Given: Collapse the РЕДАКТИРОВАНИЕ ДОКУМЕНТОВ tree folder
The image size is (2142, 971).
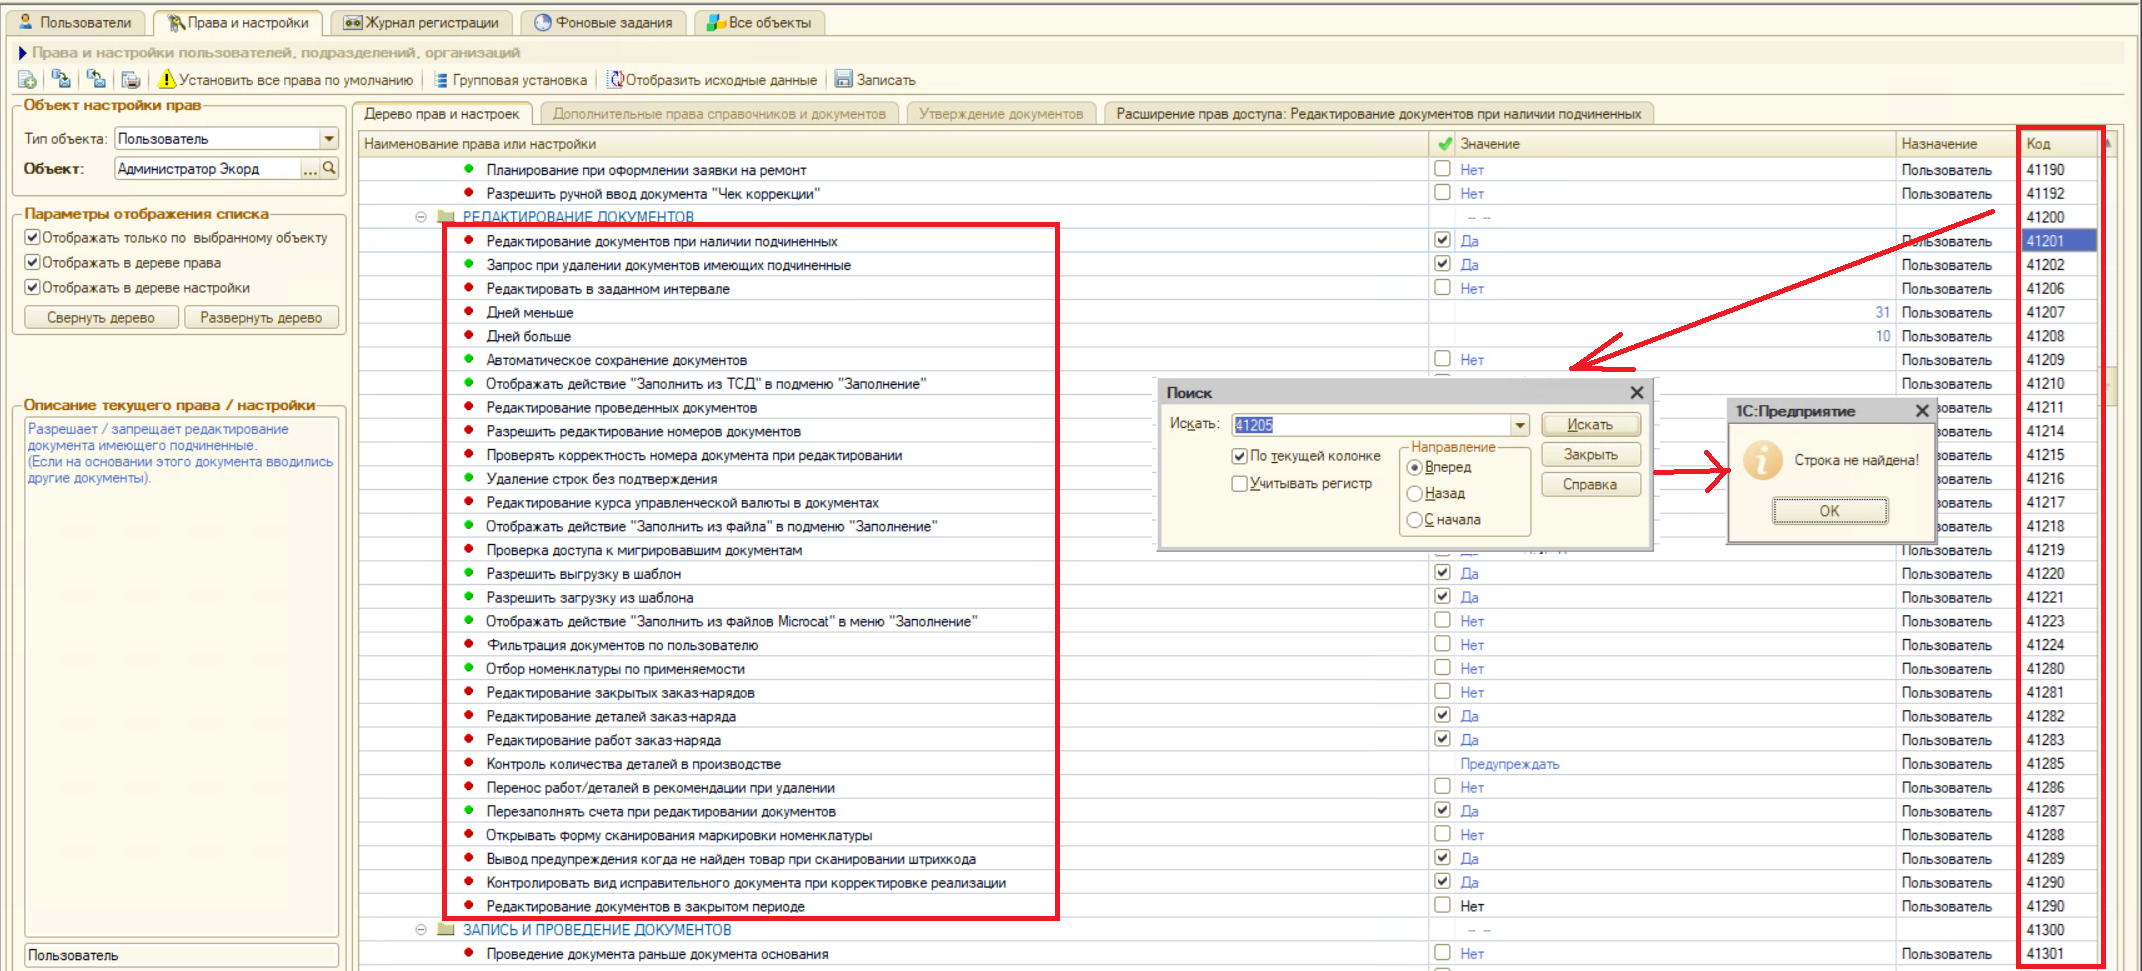Looking at the screenshot, I should pyautogui.click(x=421, y=217).
